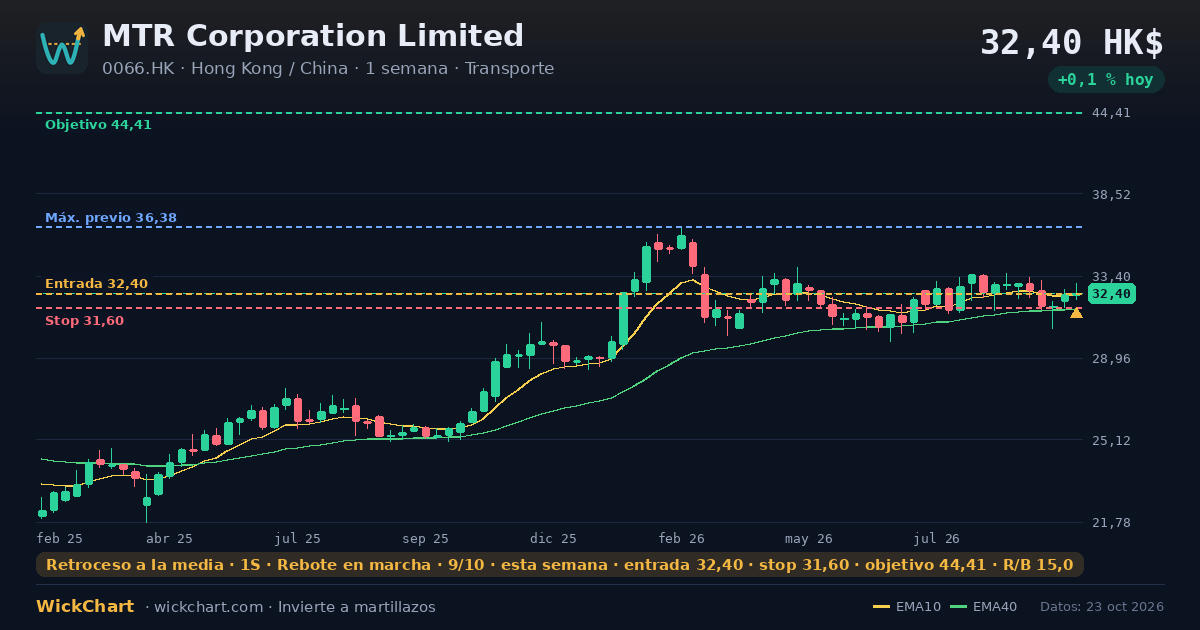The image size is (1200, 630).
Task: Click the abr 25 date label
Action: tap(170, 538)
